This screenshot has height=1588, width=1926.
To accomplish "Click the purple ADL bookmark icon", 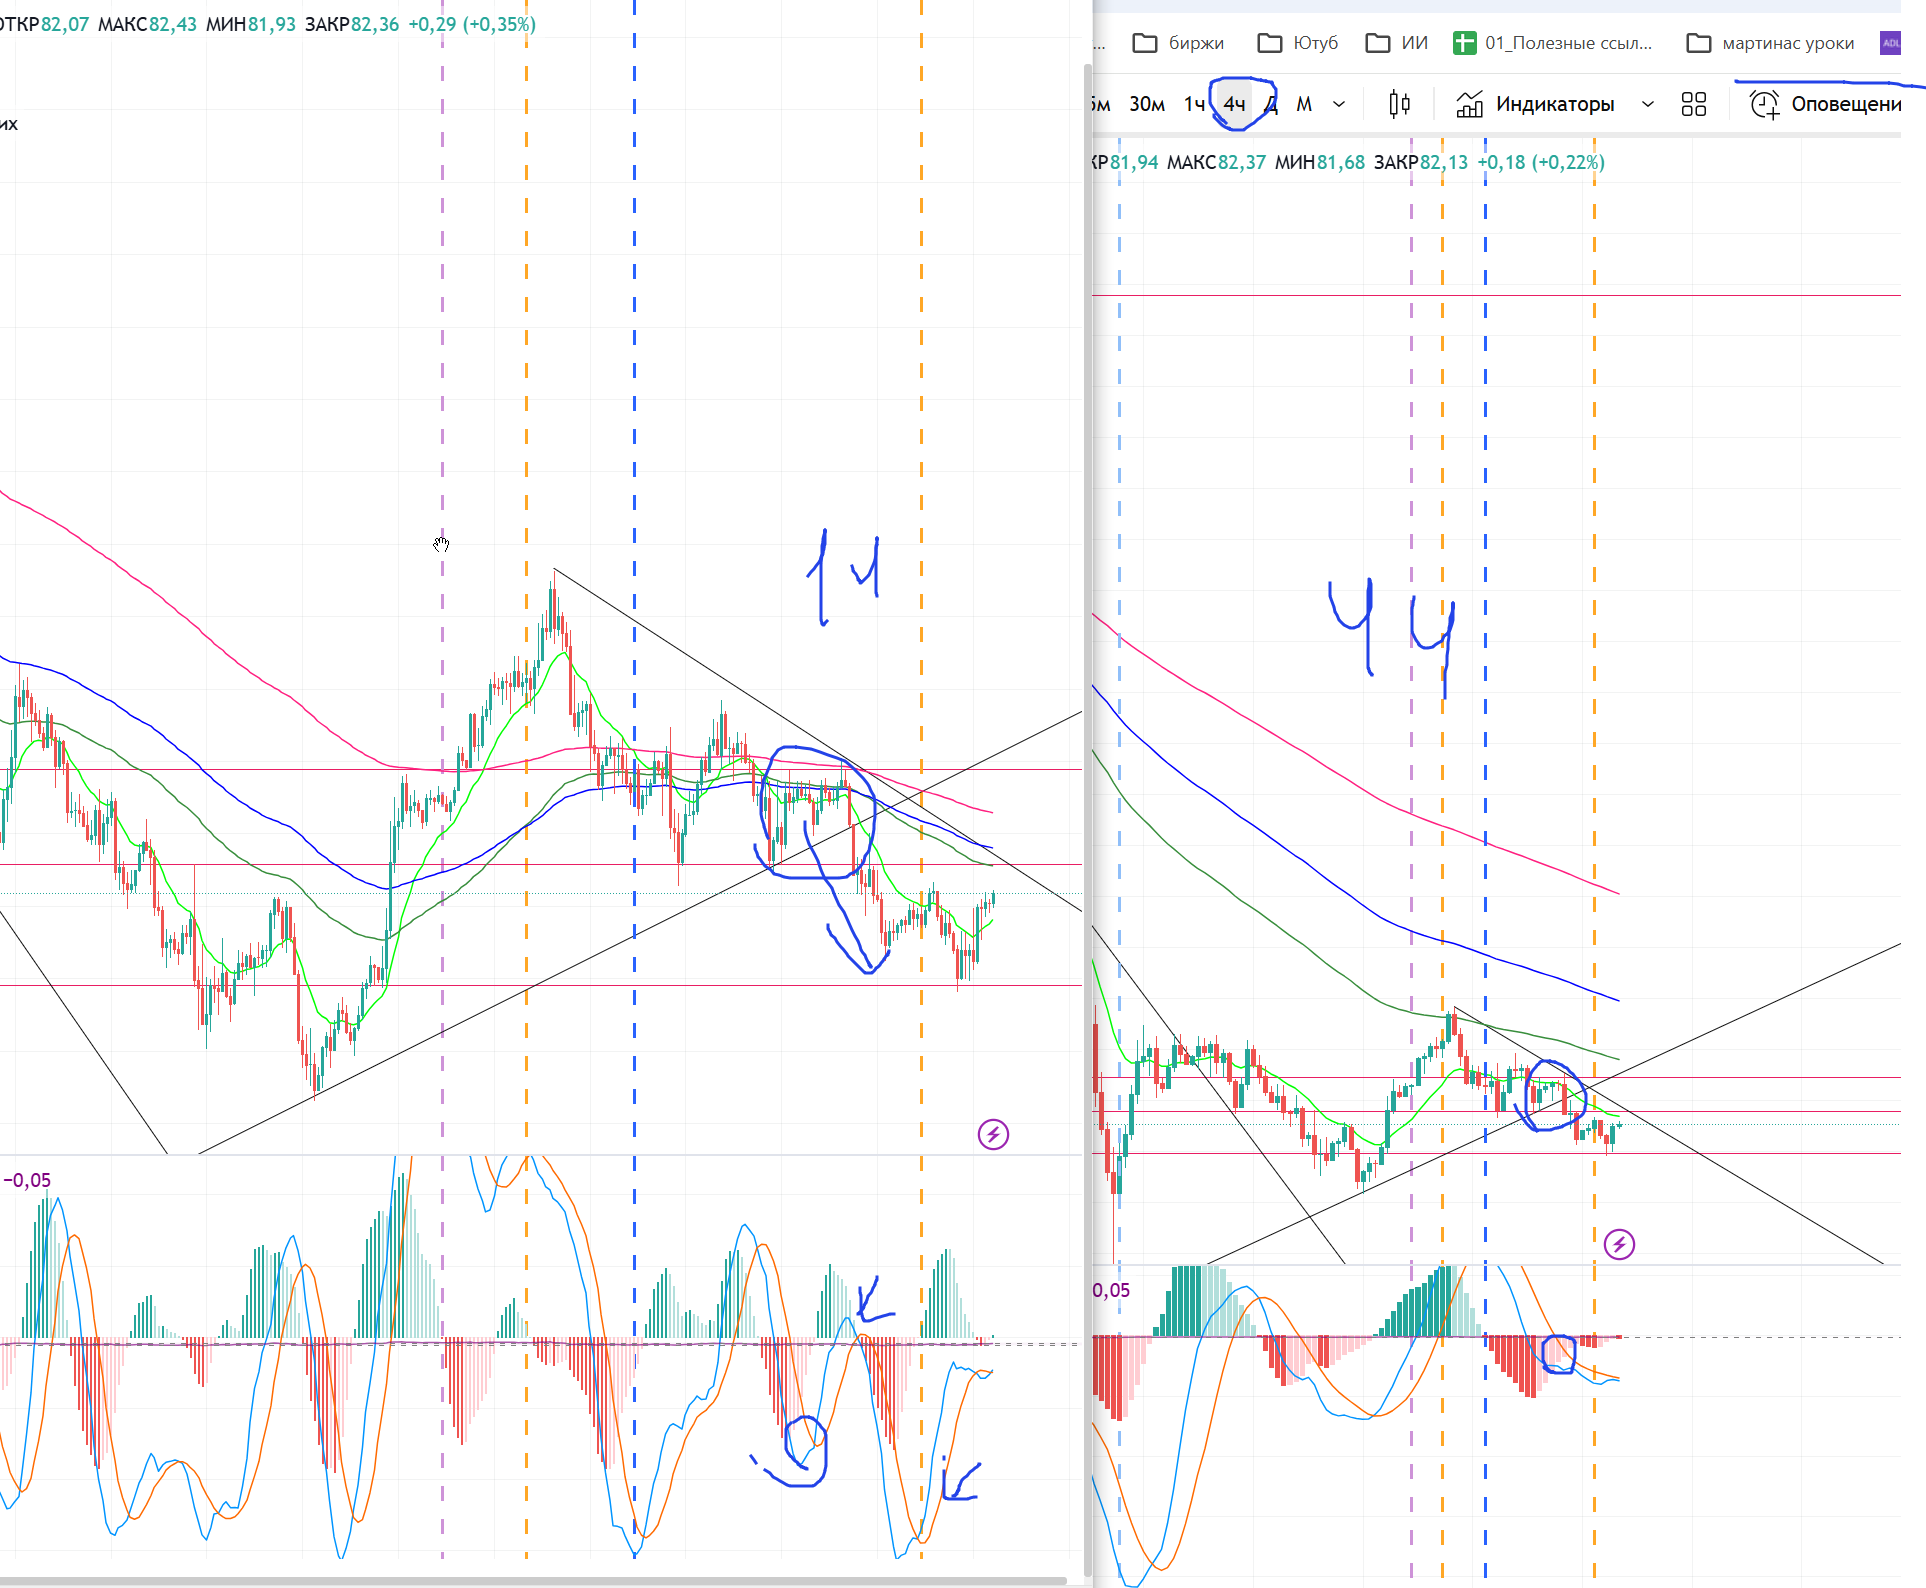I will pos(1890,43).
